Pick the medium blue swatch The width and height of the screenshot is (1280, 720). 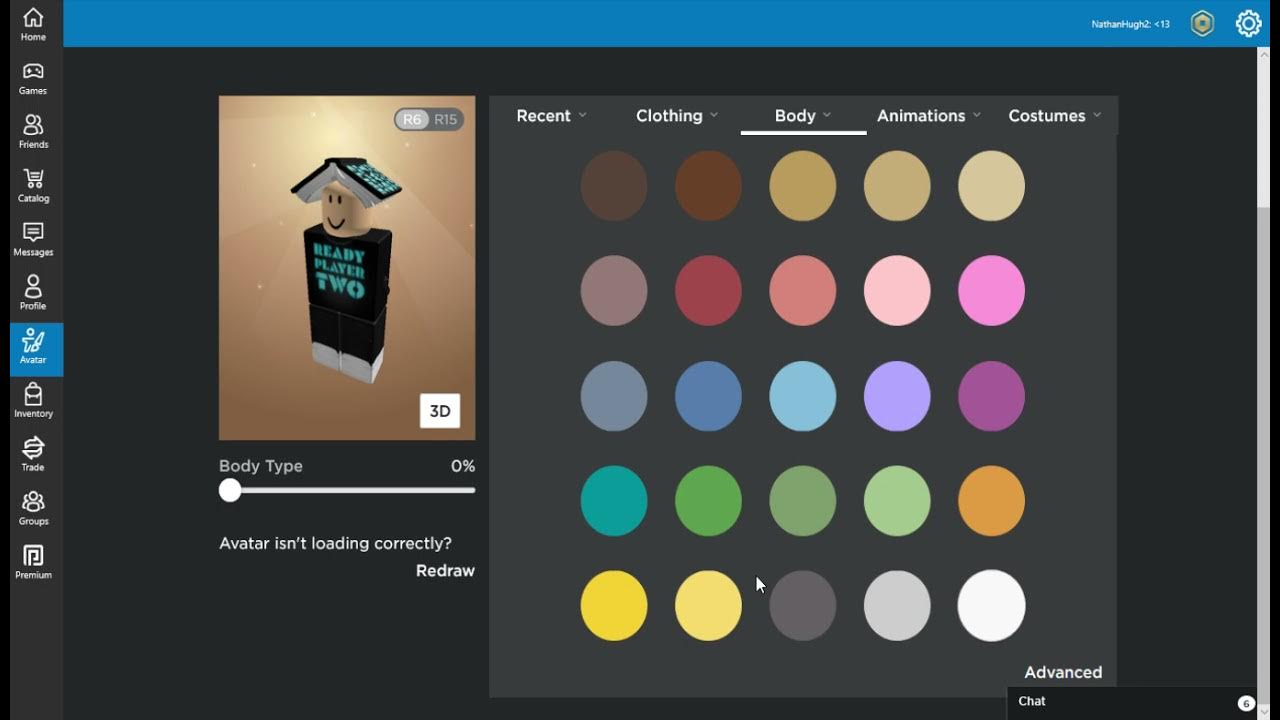pos(708,396)
